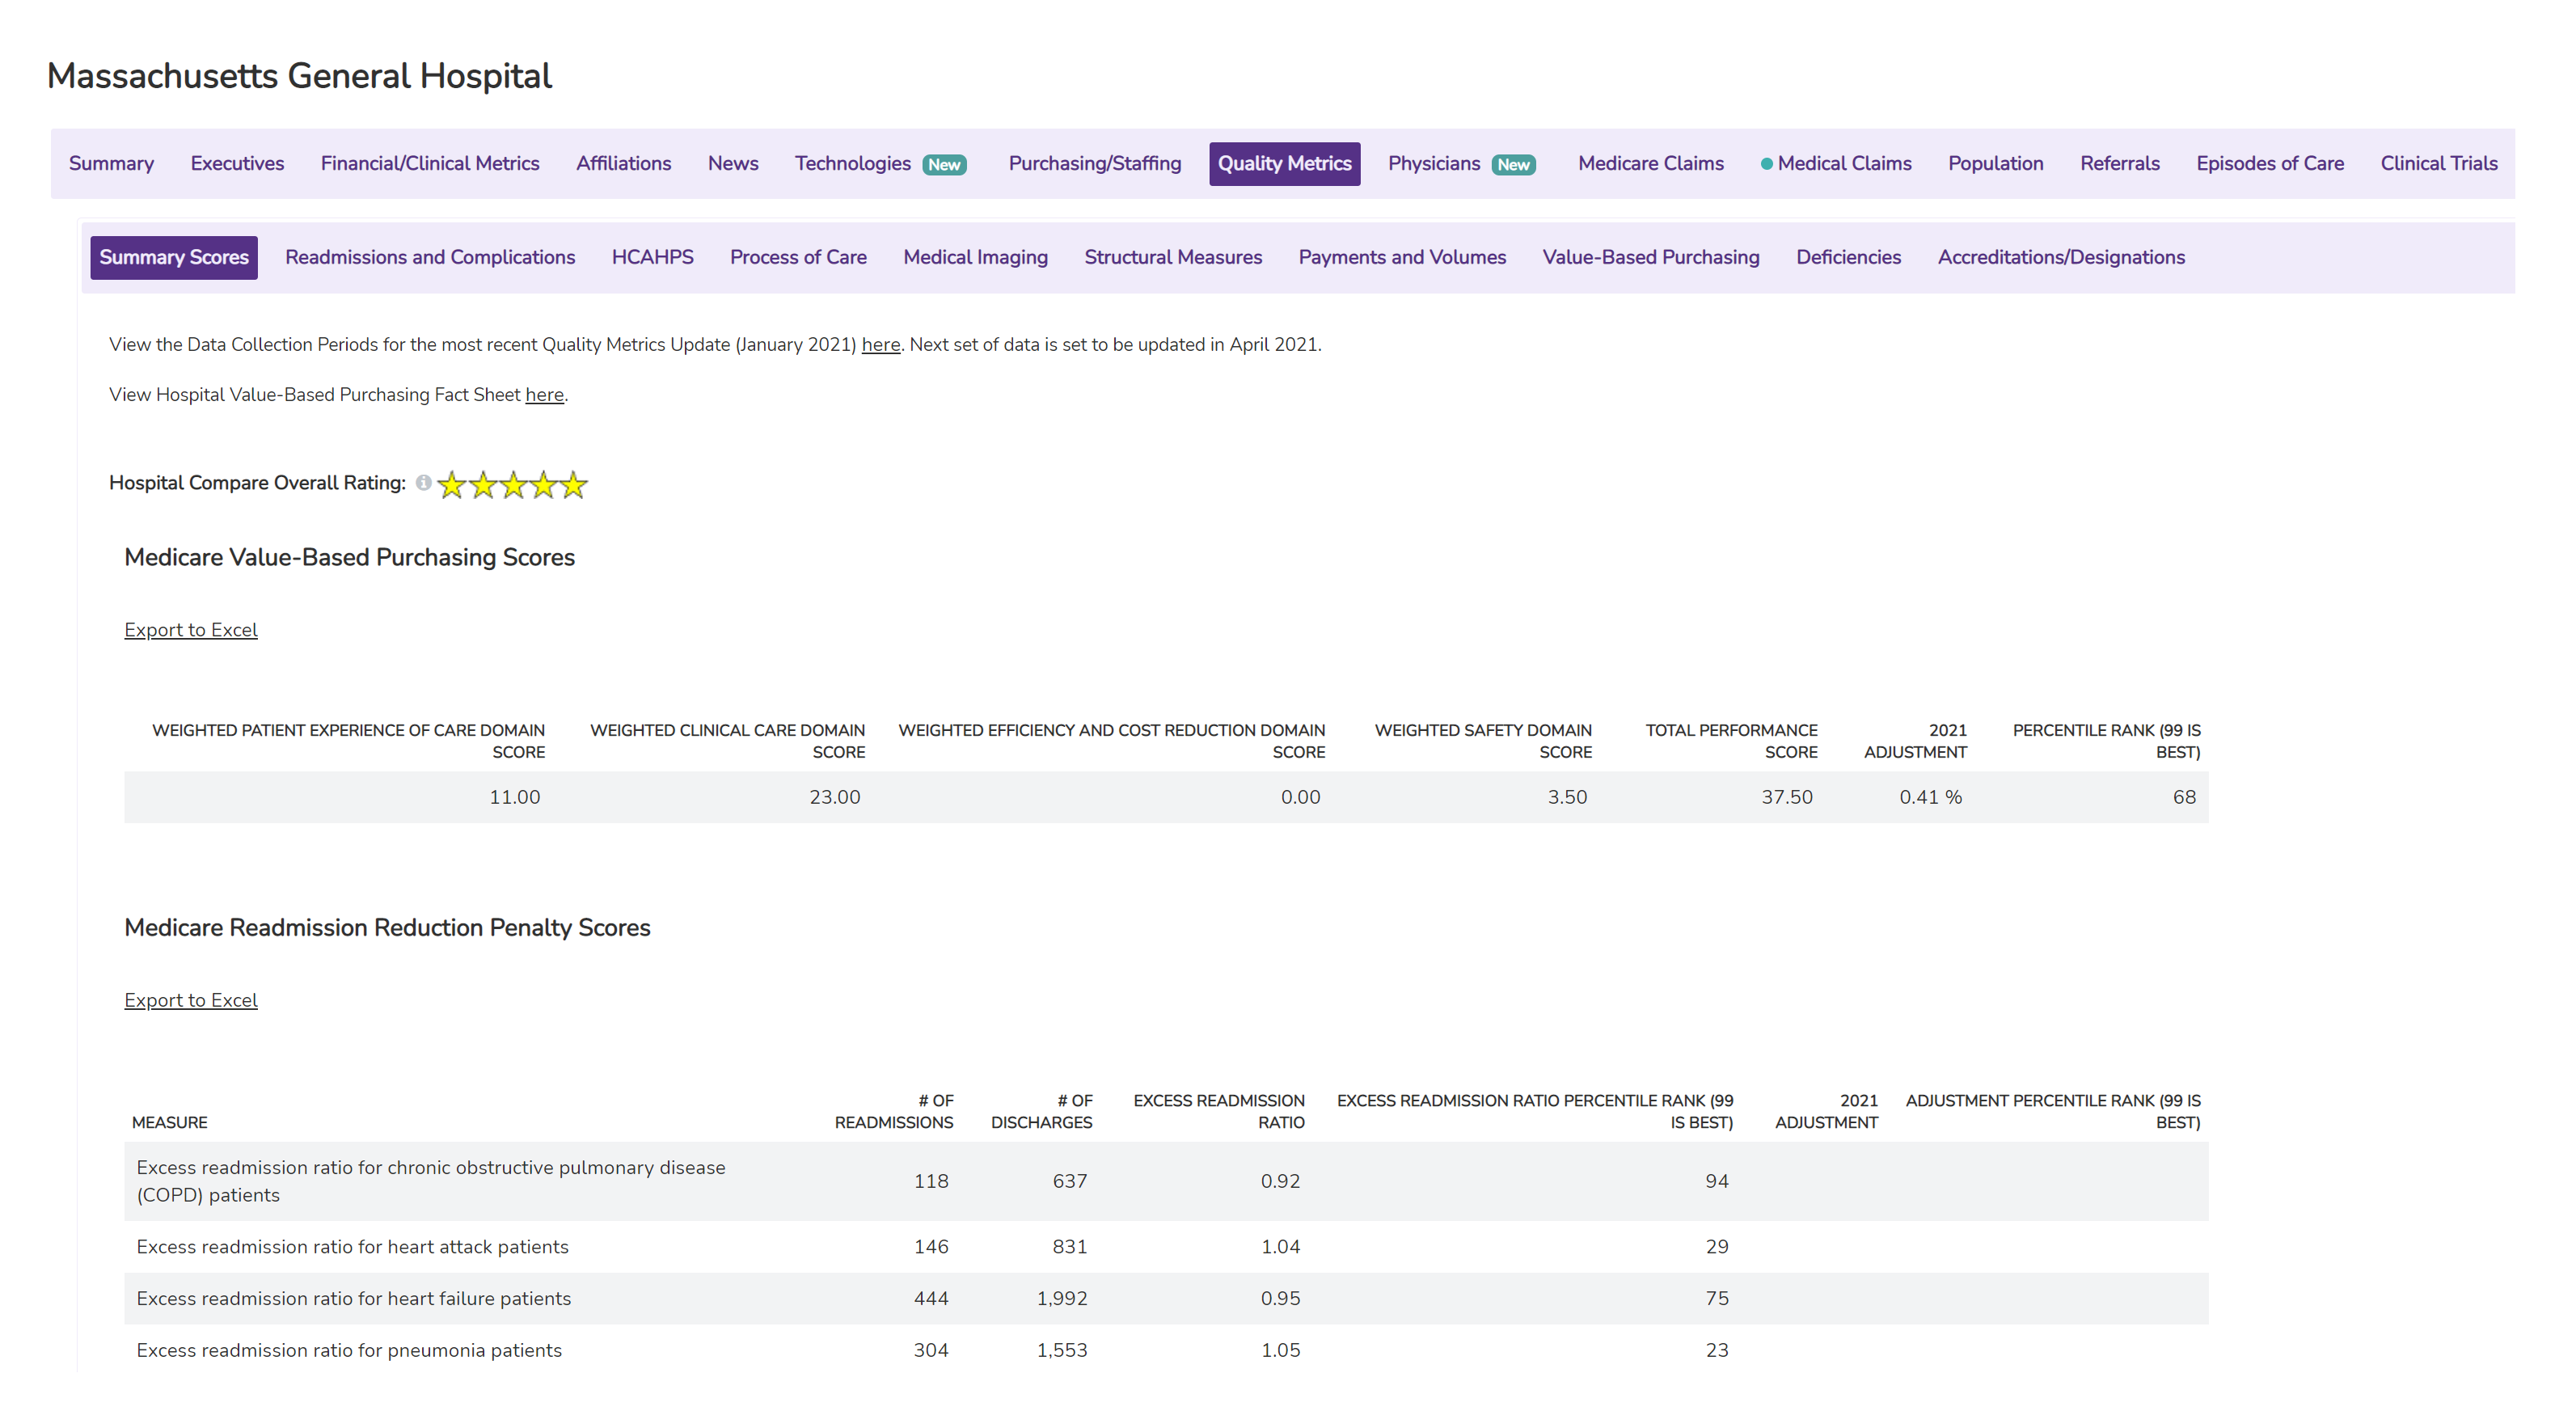
Task: Click the heart attack patients readmission row
Action: [x=1166, y=1247]
